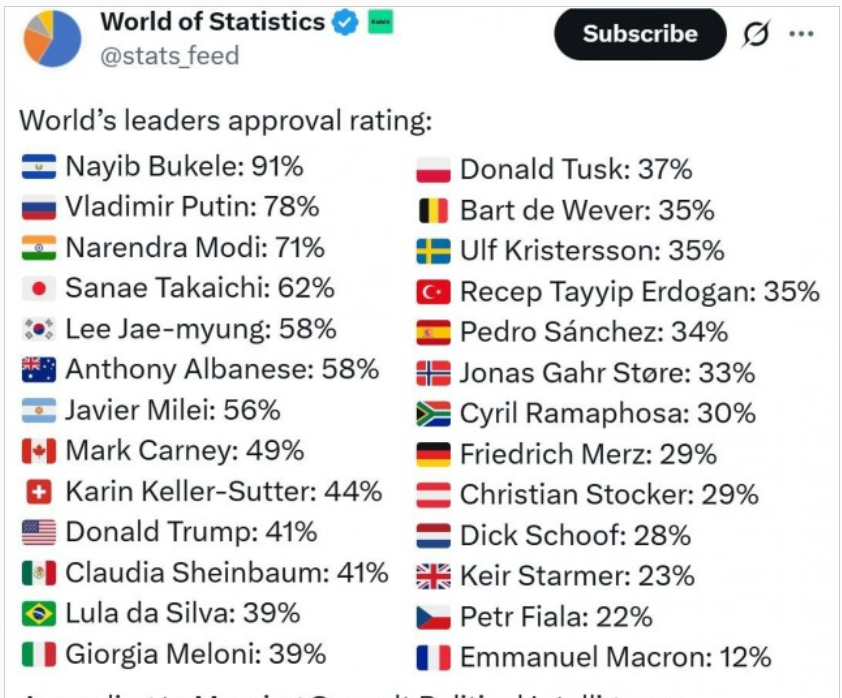The width and height of the screenshot is (842, 698).
Task: Open World of Statistics pie chart avatar
Action: (x=52, y=39)
